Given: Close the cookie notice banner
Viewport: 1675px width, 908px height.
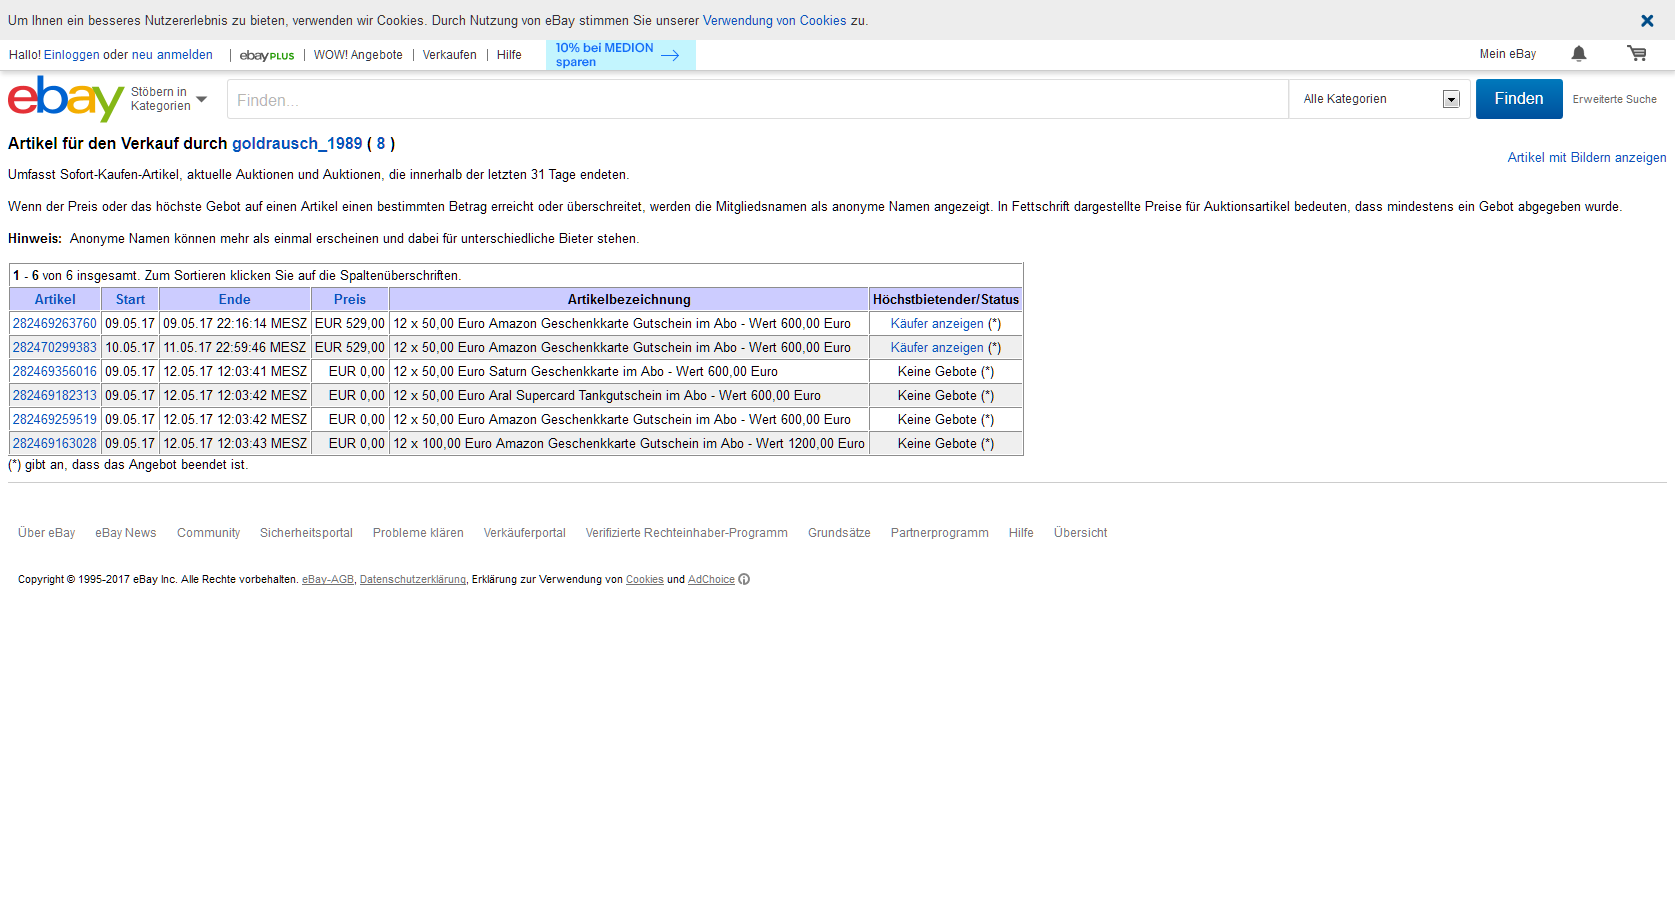Looking at the screenshot, I should pyautogui.click(x=1647, y=21).
